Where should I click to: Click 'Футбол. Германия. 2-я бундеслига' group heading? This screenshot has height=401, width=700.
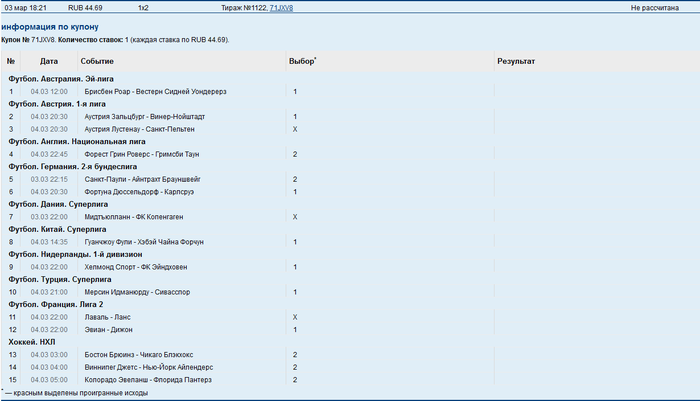[x=73, y=167]
